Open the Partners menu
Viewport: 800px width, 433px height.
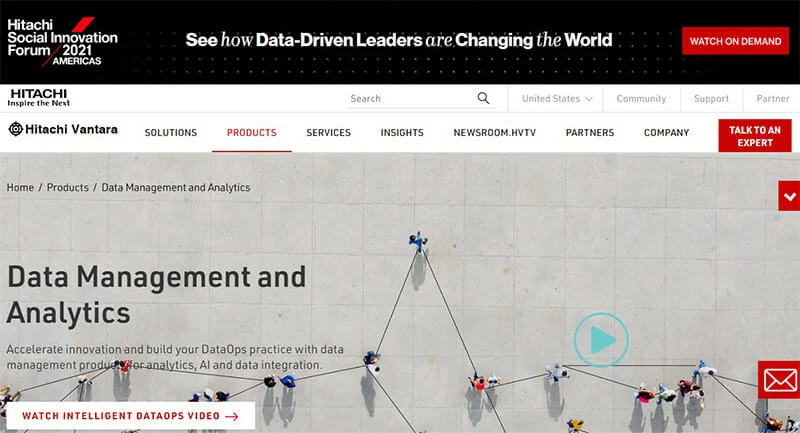(x=590, y=133)
